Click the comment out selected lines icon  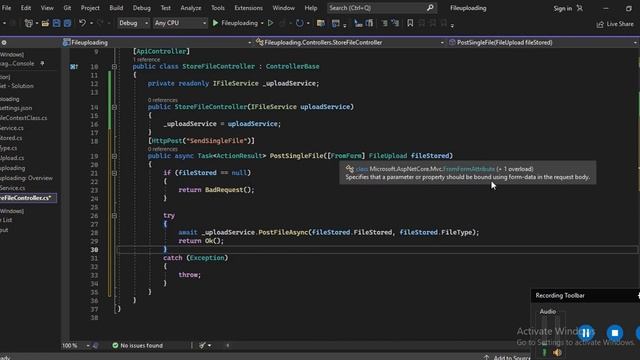click(x=384, y=23)
